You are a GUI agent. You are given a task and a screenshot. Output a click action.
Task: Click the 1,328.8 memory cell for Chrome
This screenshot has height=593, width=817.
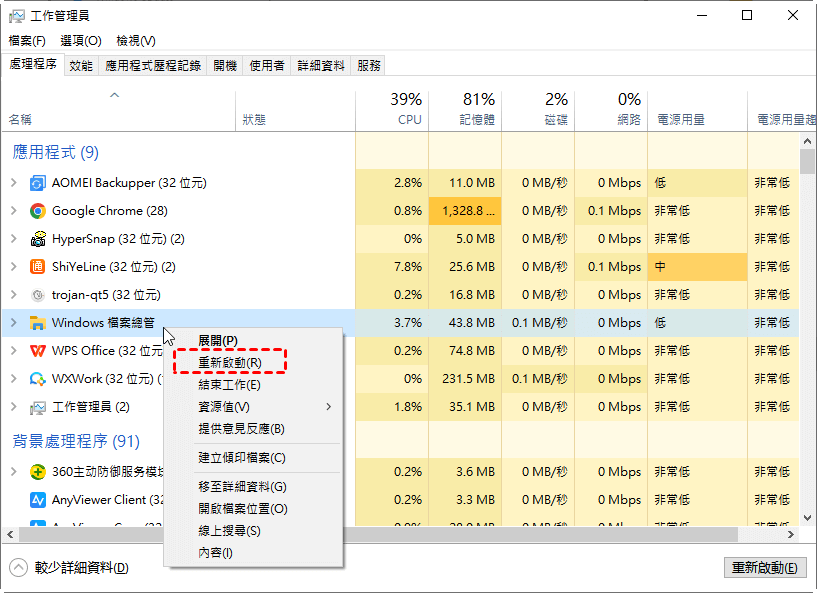click(465, 211)
